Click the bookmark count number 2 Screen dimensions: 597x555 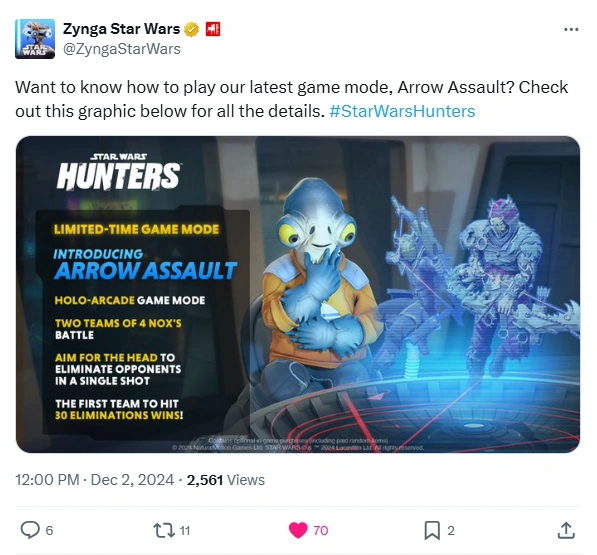[451, 531]
